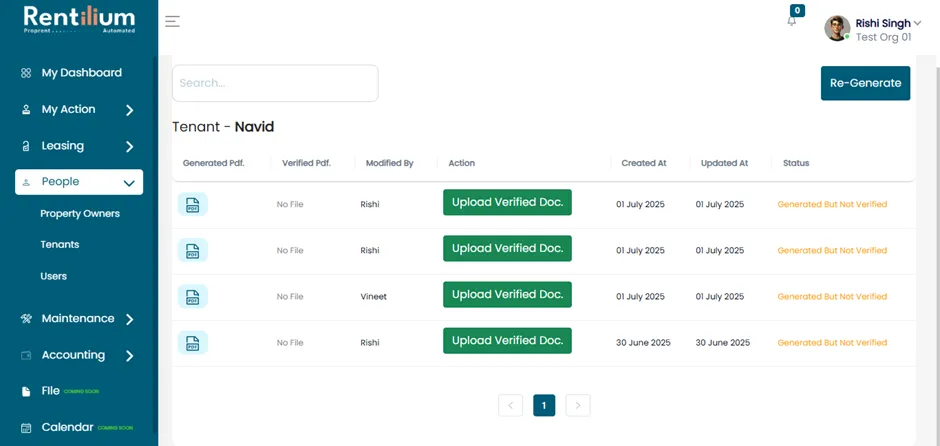This screenshot has width=940, height=446.
Task: Collapse the People menu chevron
Action: pos(129,183)
